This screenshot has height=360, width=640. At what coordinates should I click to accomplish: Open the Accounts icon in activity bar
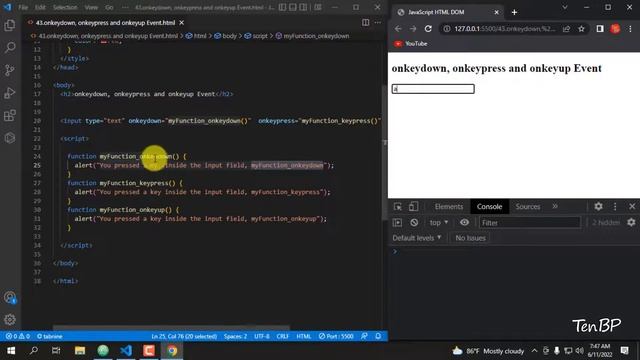point(10,298)
